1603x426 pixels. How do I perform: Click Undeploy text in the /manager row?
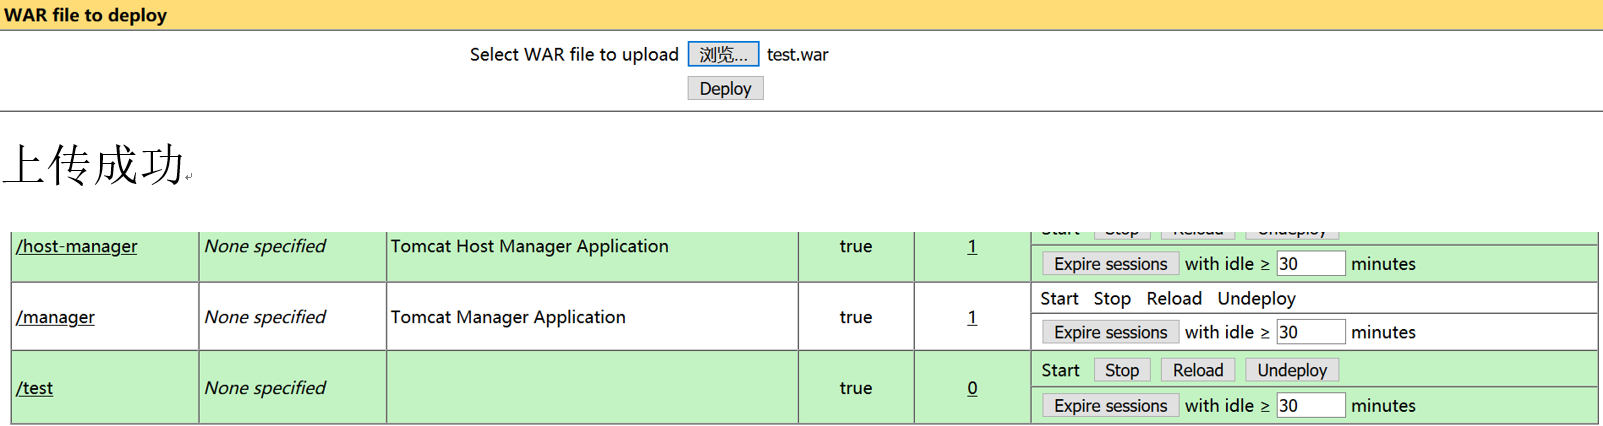(1256, 298)
